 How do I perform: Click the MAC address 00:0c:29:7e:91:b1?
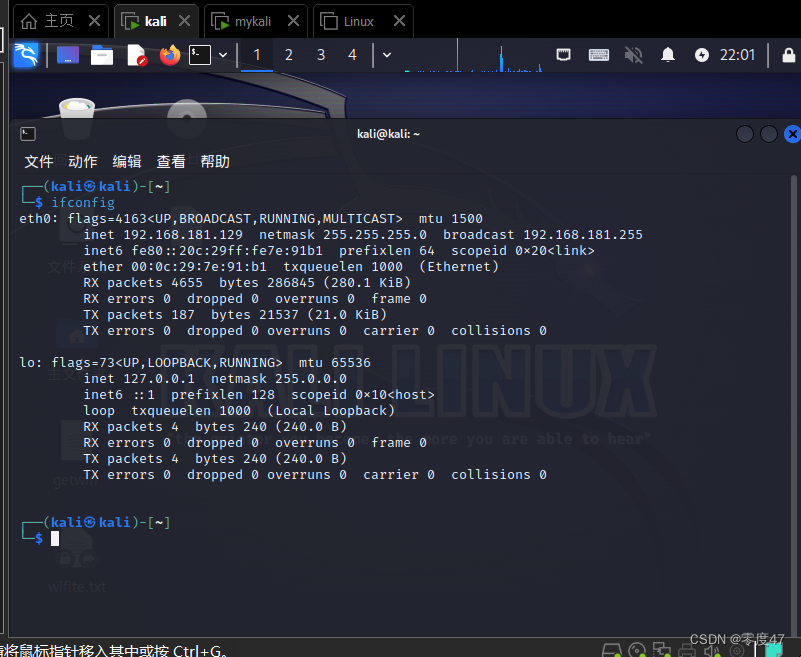tap(199, 267)
